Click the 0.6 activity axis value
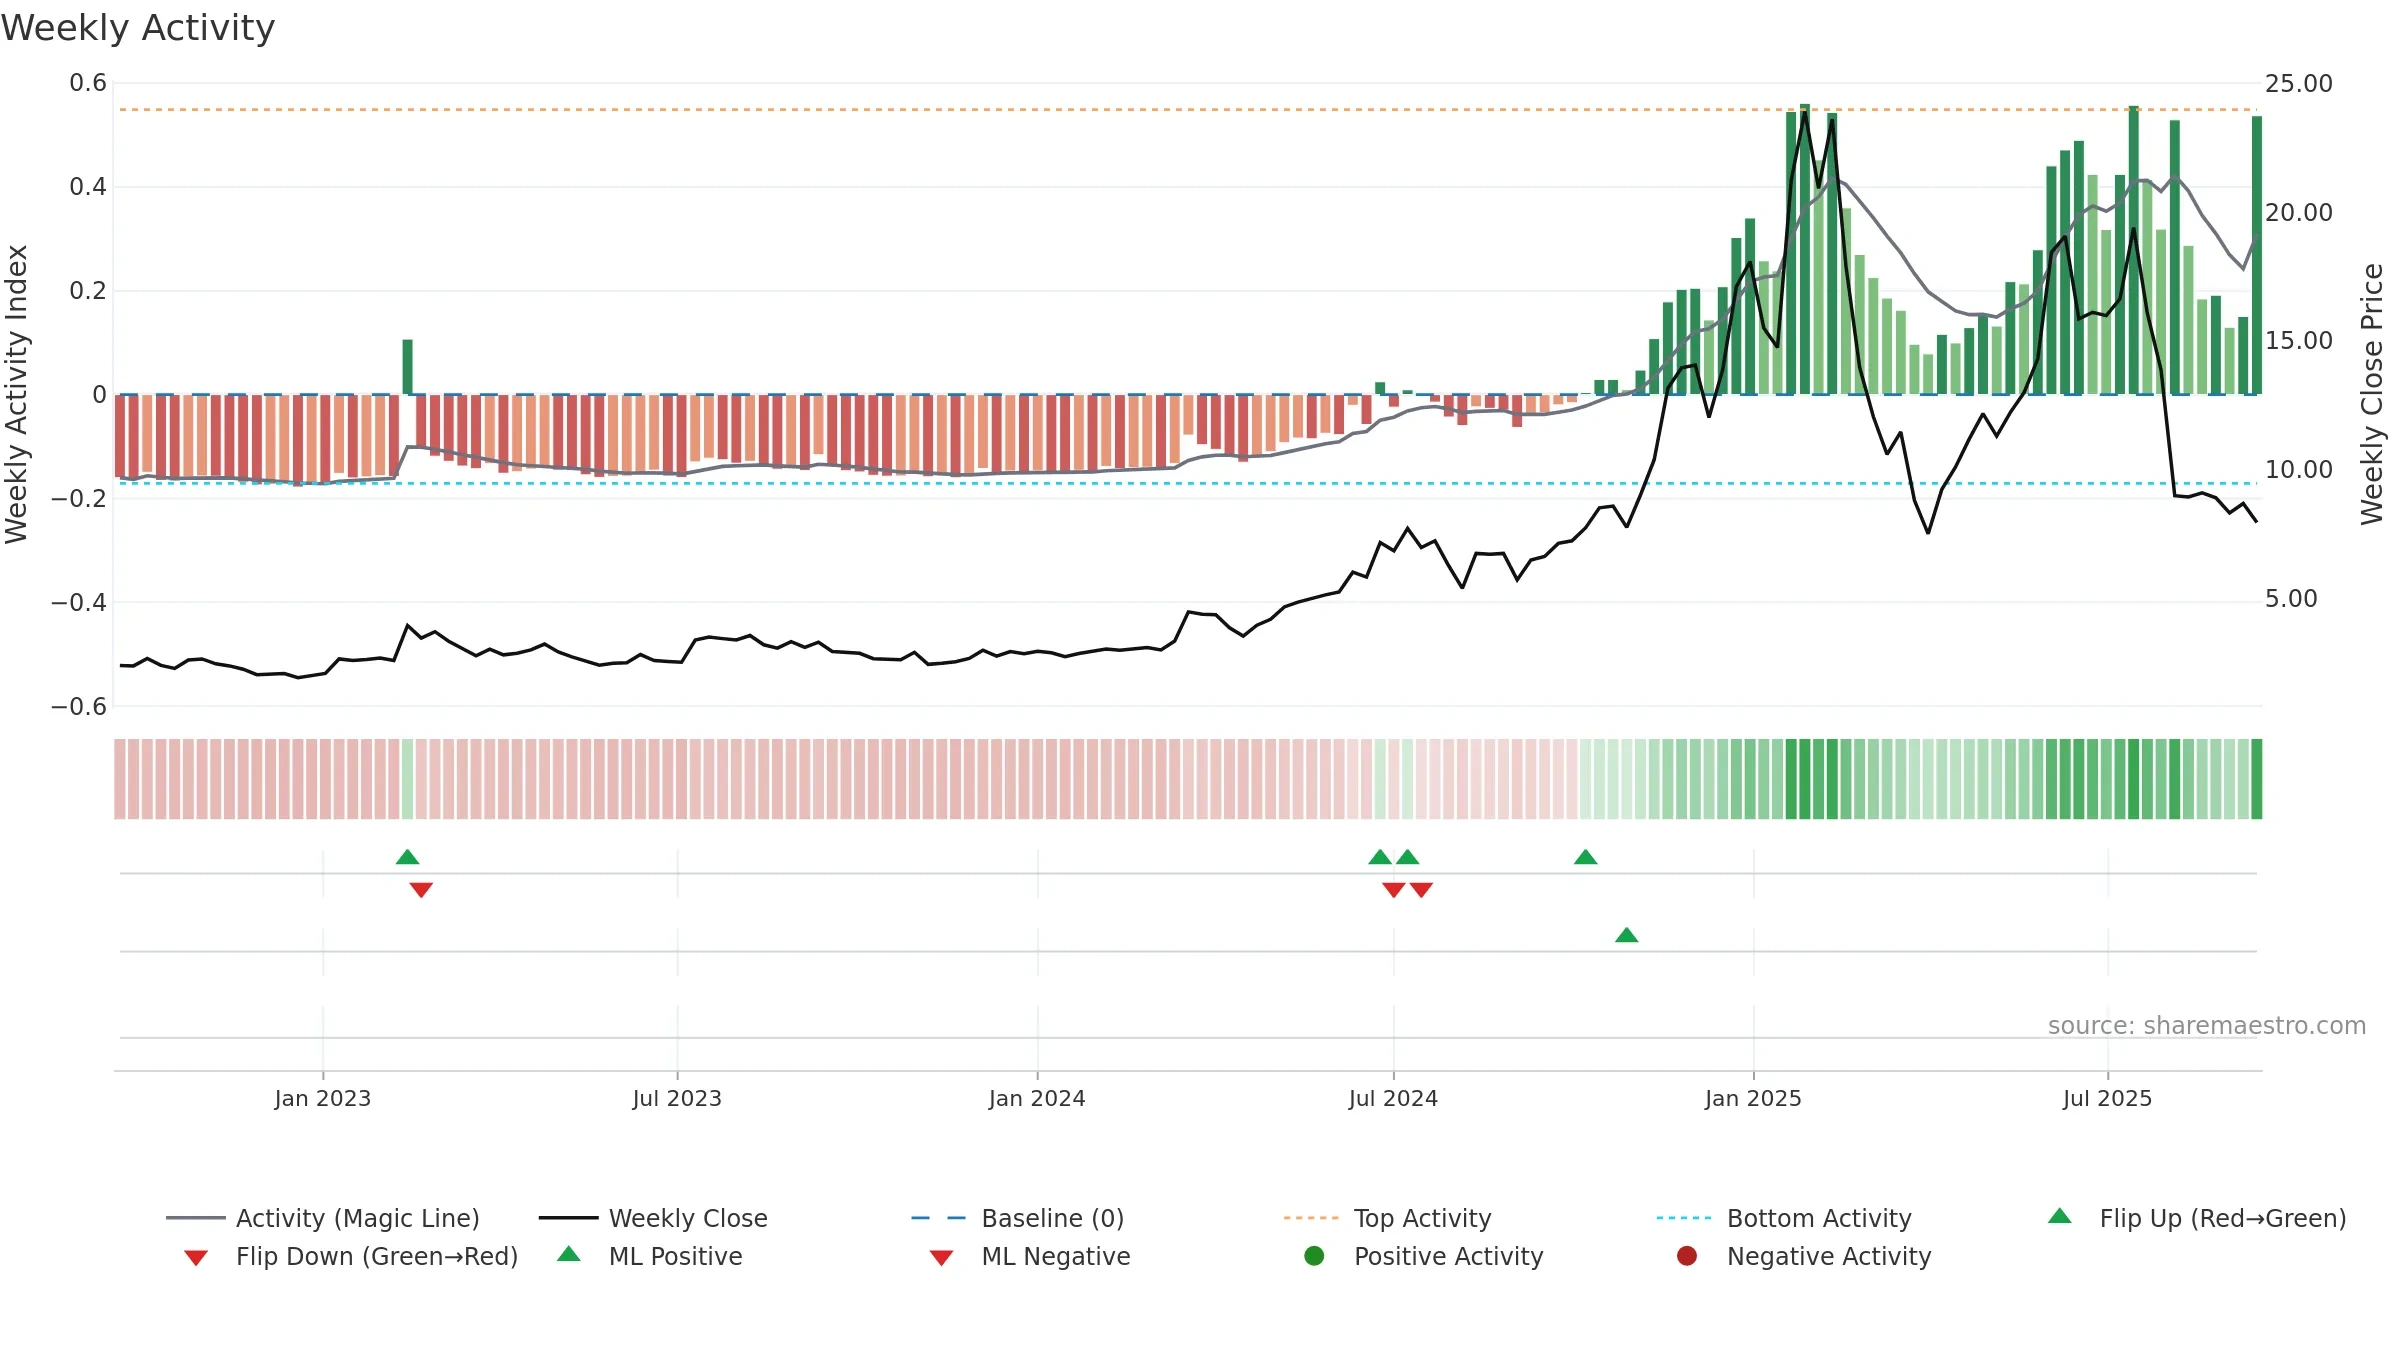Screen dimensions: 2400x1350 pyautogui.click(x=88, y=83)
